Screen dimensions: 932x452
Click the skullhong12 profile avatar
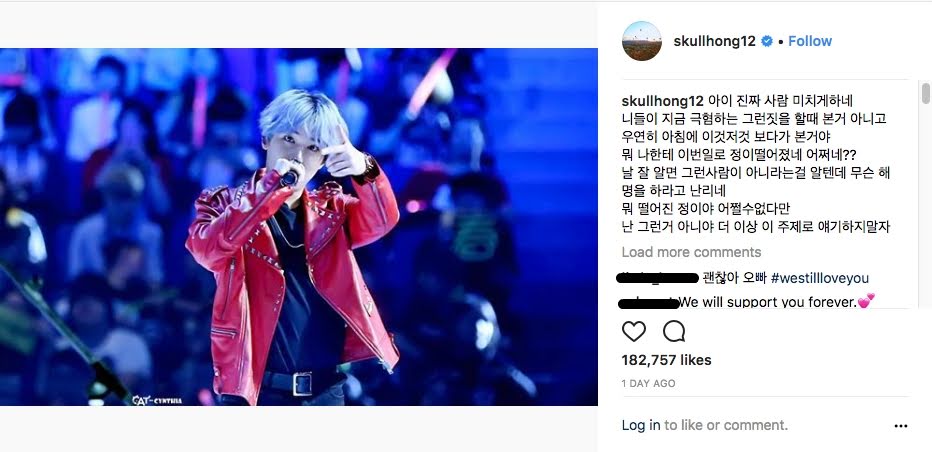(642, 41)
